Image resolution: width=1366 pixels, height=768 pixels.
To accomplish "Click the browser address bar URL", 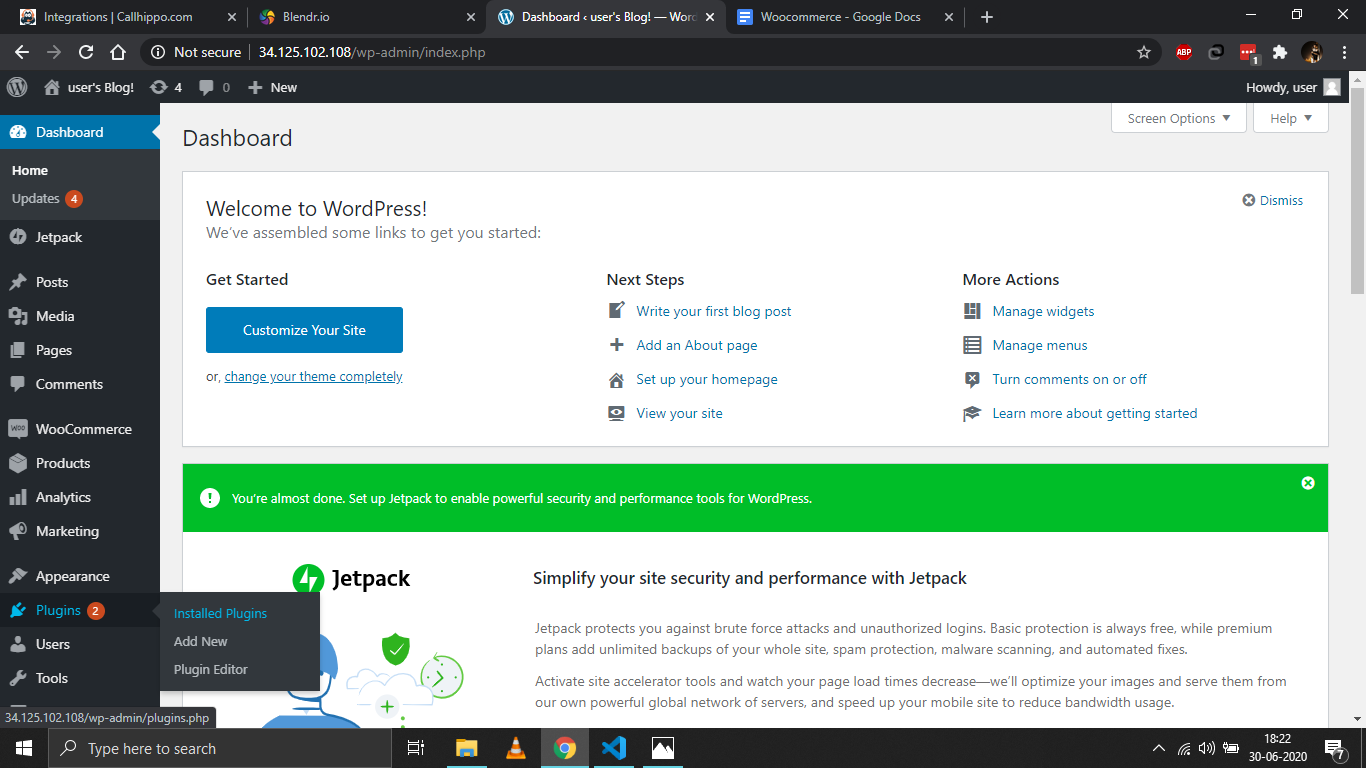I will [x=372, y=52].
